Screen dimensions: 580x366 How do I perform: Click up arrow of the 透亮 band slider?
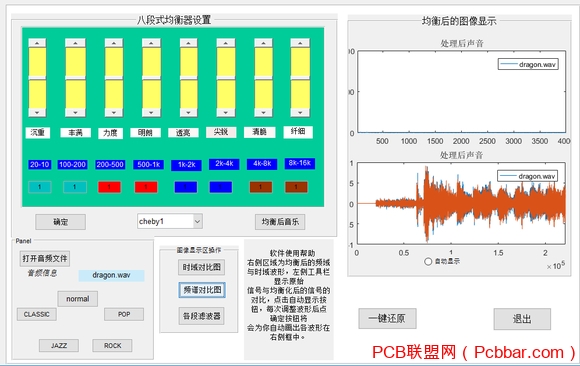pyautogui.click(x=189, y=43)
